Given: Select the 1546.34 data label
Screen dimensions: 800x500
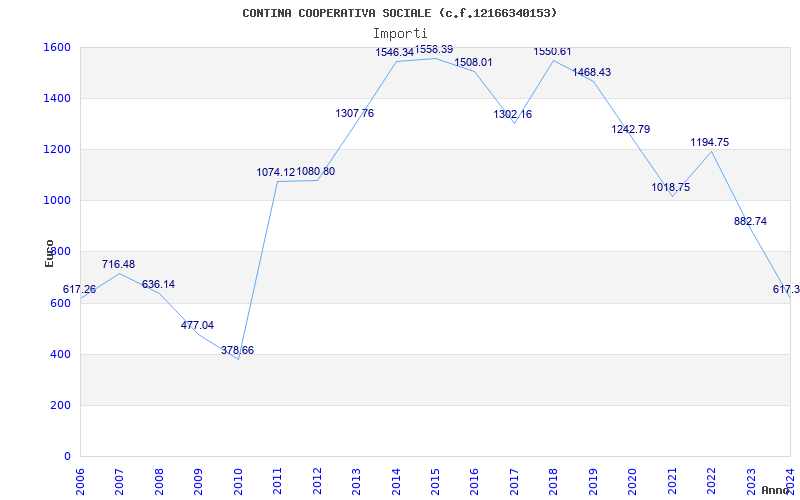Looking at the screenshot, I should [394, 52].
